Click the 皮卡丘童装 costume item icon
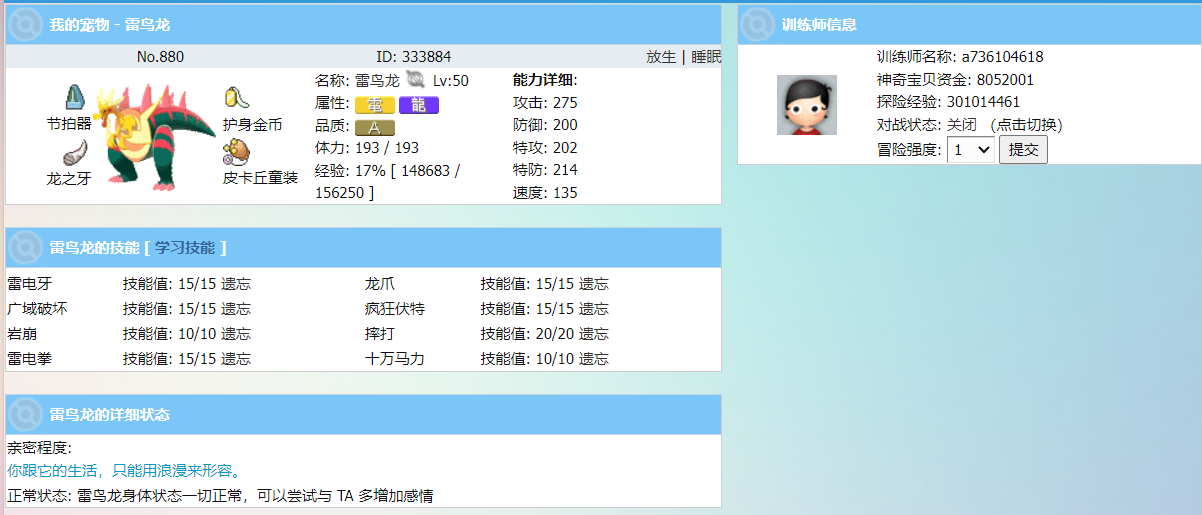Image resolution: width=1202 pixels, height=515 pixels. pyautogui.click(x=237, y=152)
